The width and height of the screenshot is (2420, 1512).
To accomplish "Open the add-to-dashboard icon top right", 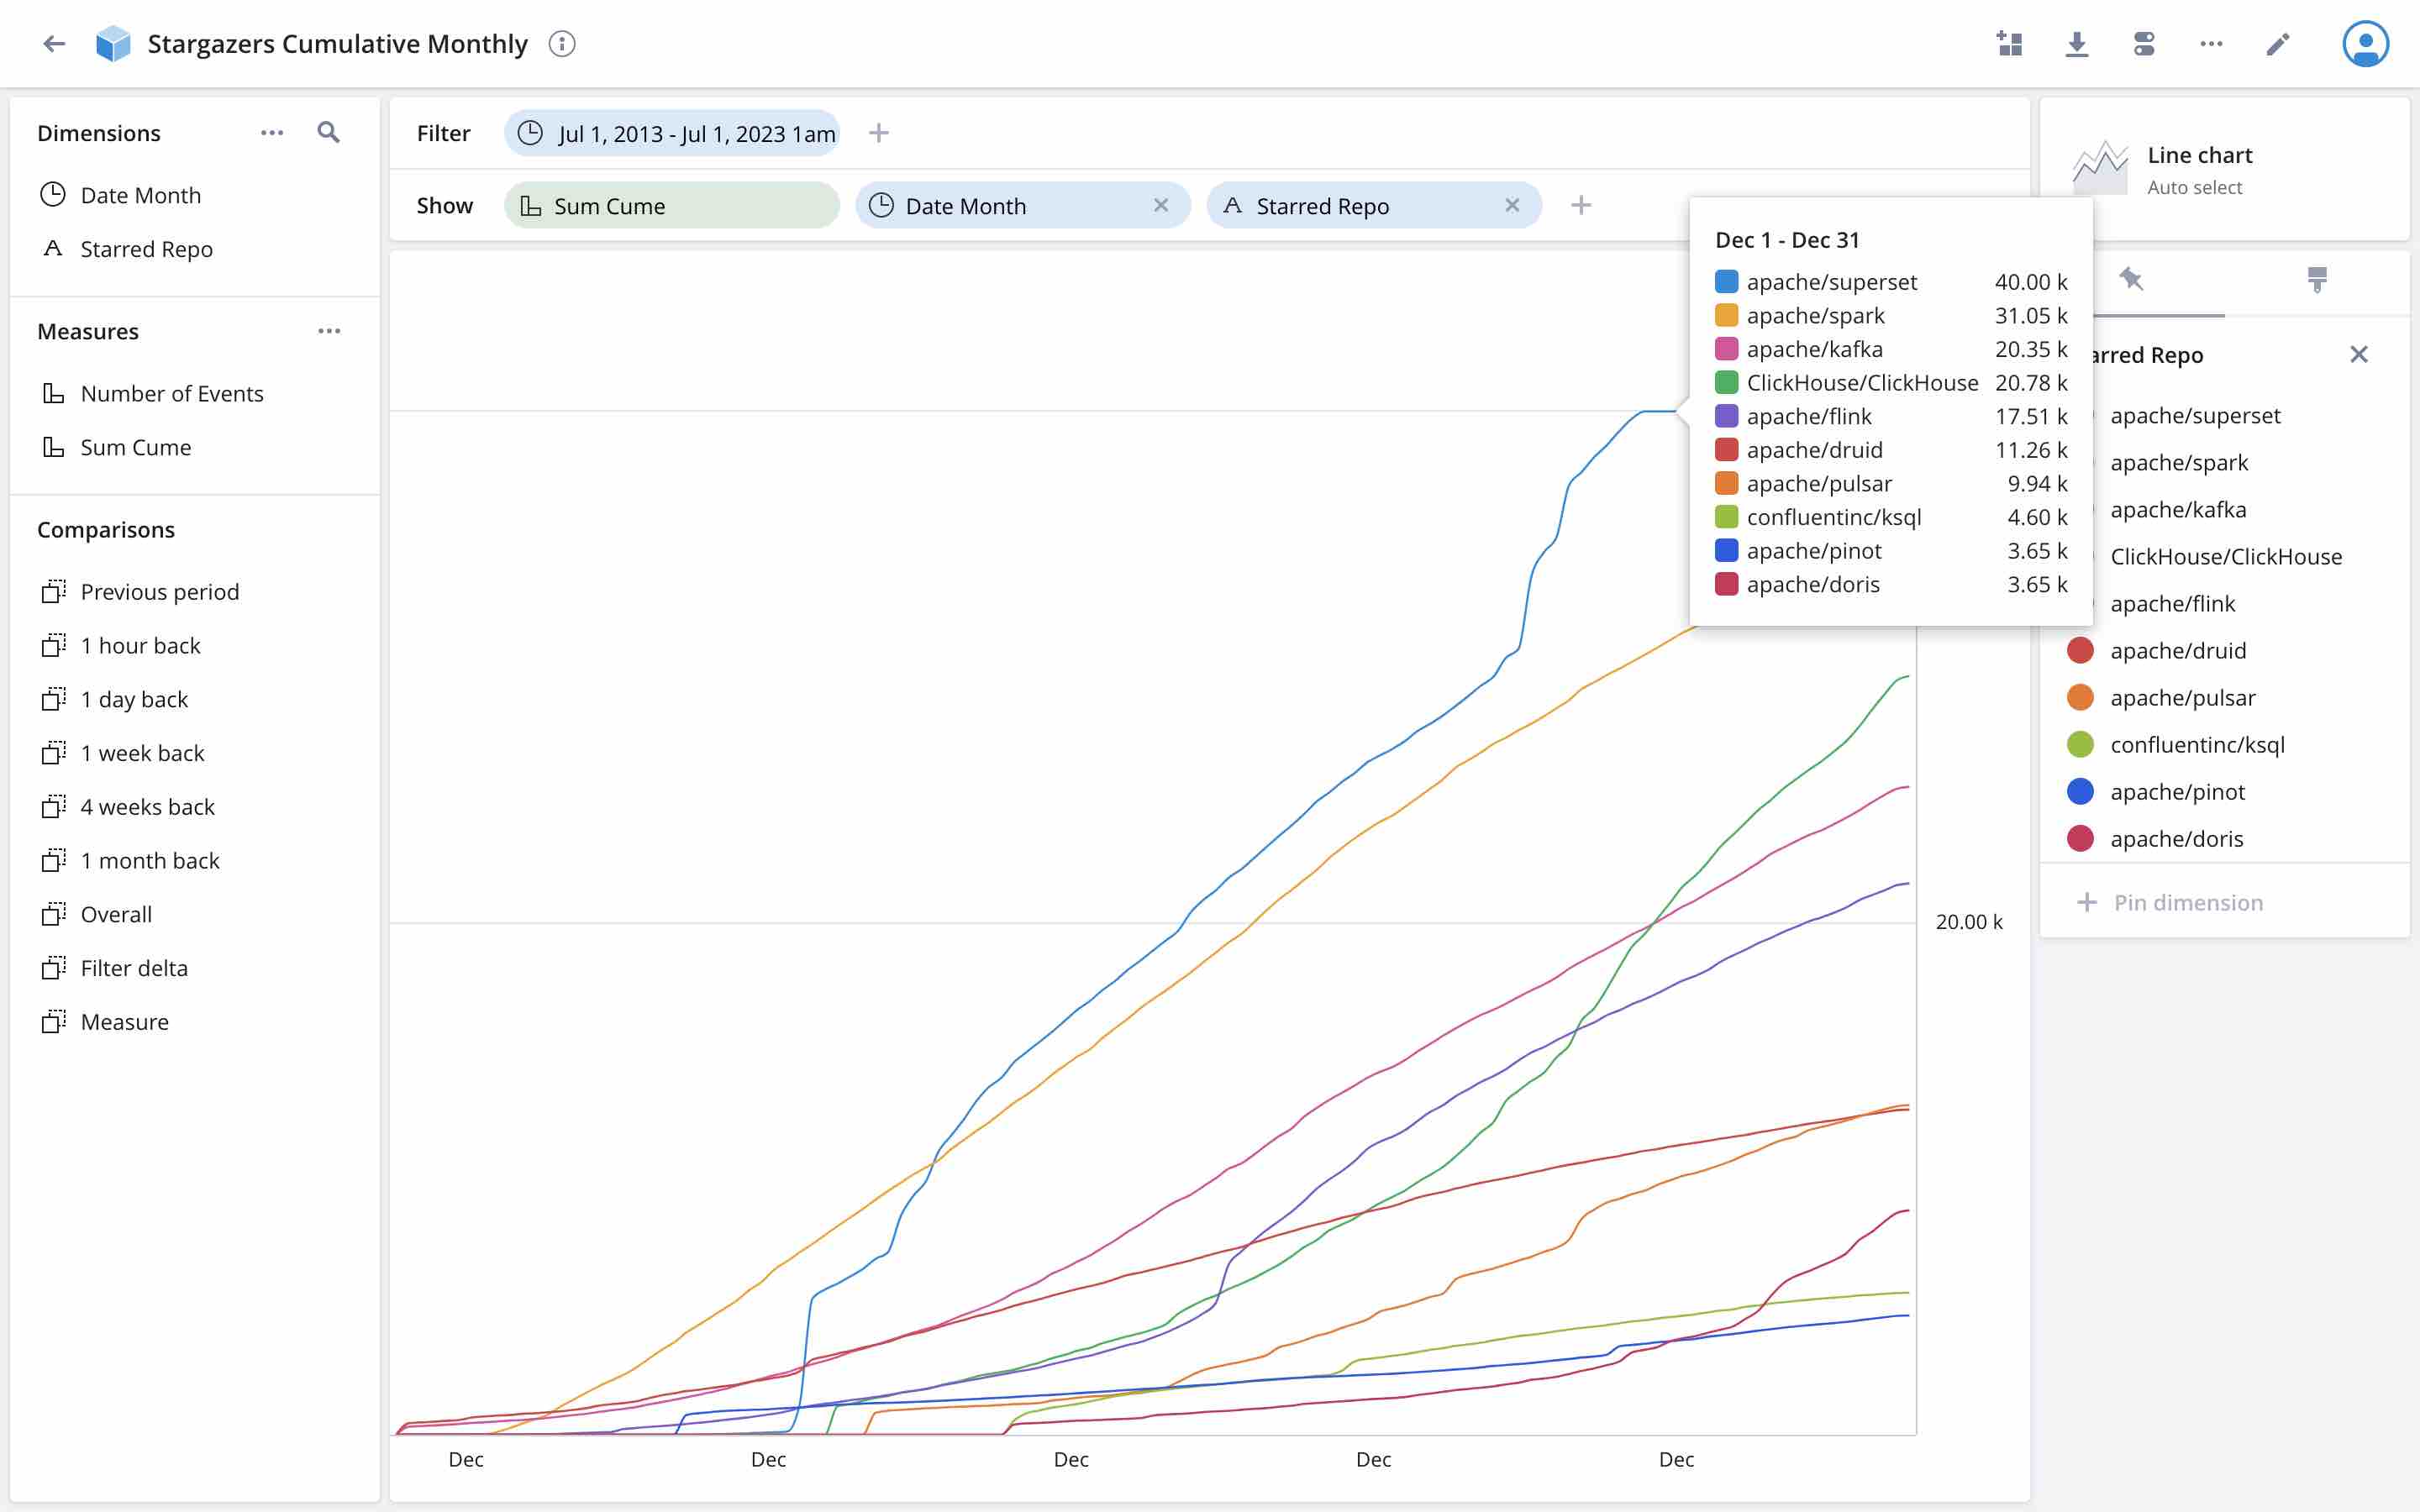I will (x=2010, y=43).
